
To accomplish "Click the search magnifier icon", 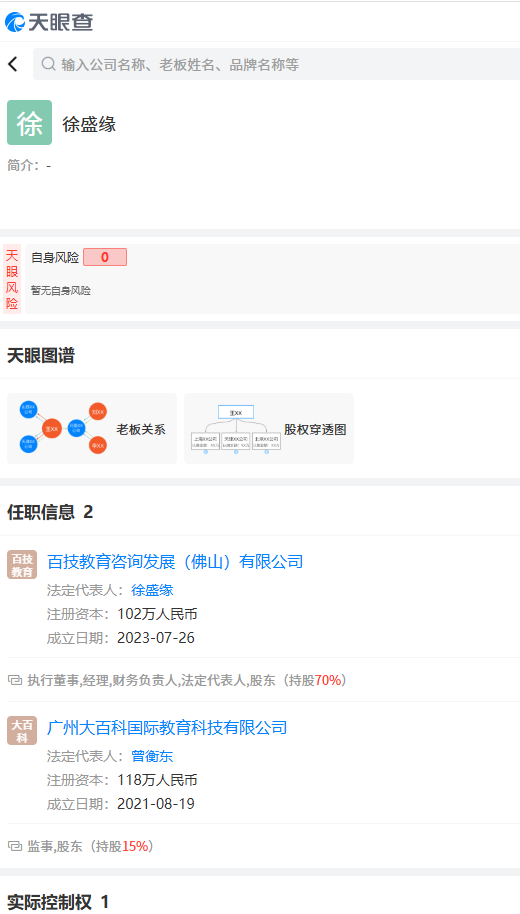I will pyautogui.click(x=48, y=64).
